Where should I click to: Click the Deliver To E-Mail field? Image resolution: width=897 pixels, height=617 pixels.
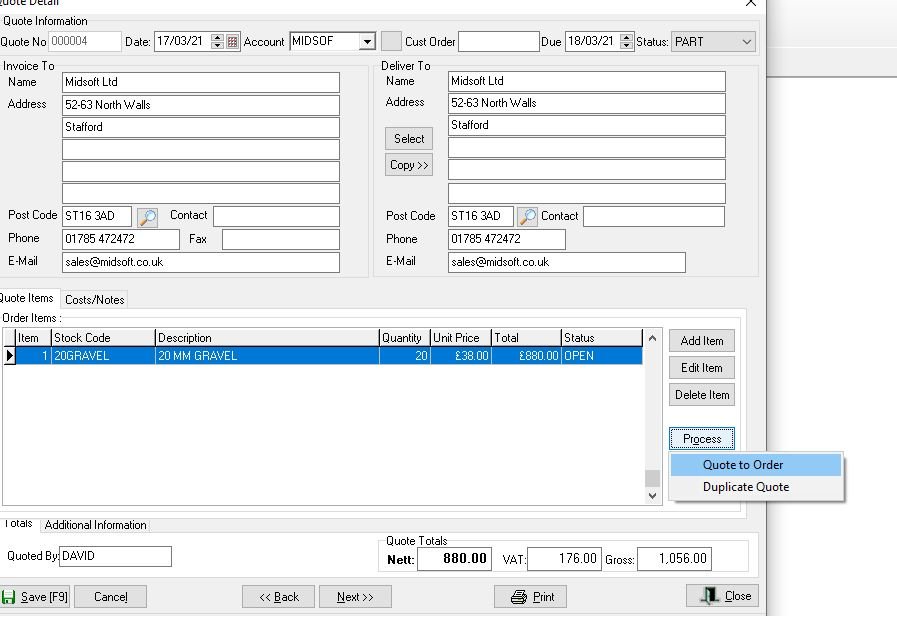(x=567, y=262)
